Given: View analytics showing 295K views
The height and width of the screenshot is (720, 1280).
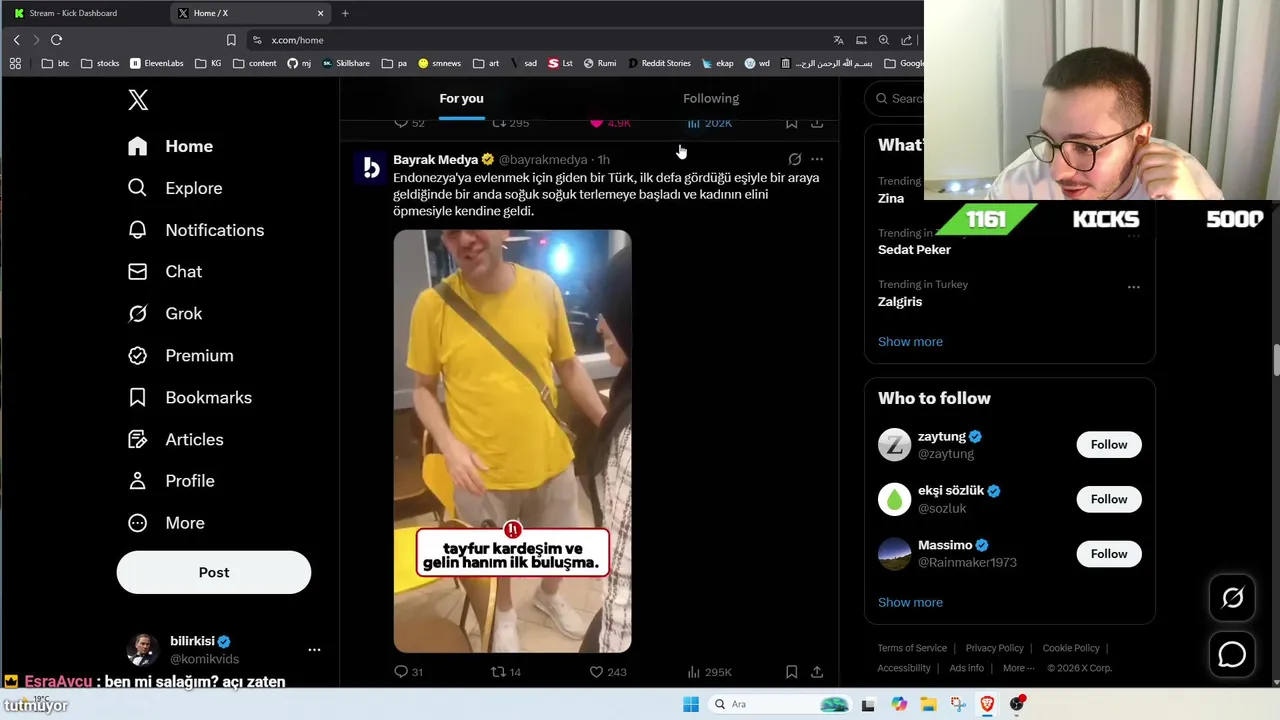Looking at the screenshot, I should [709, 672].
